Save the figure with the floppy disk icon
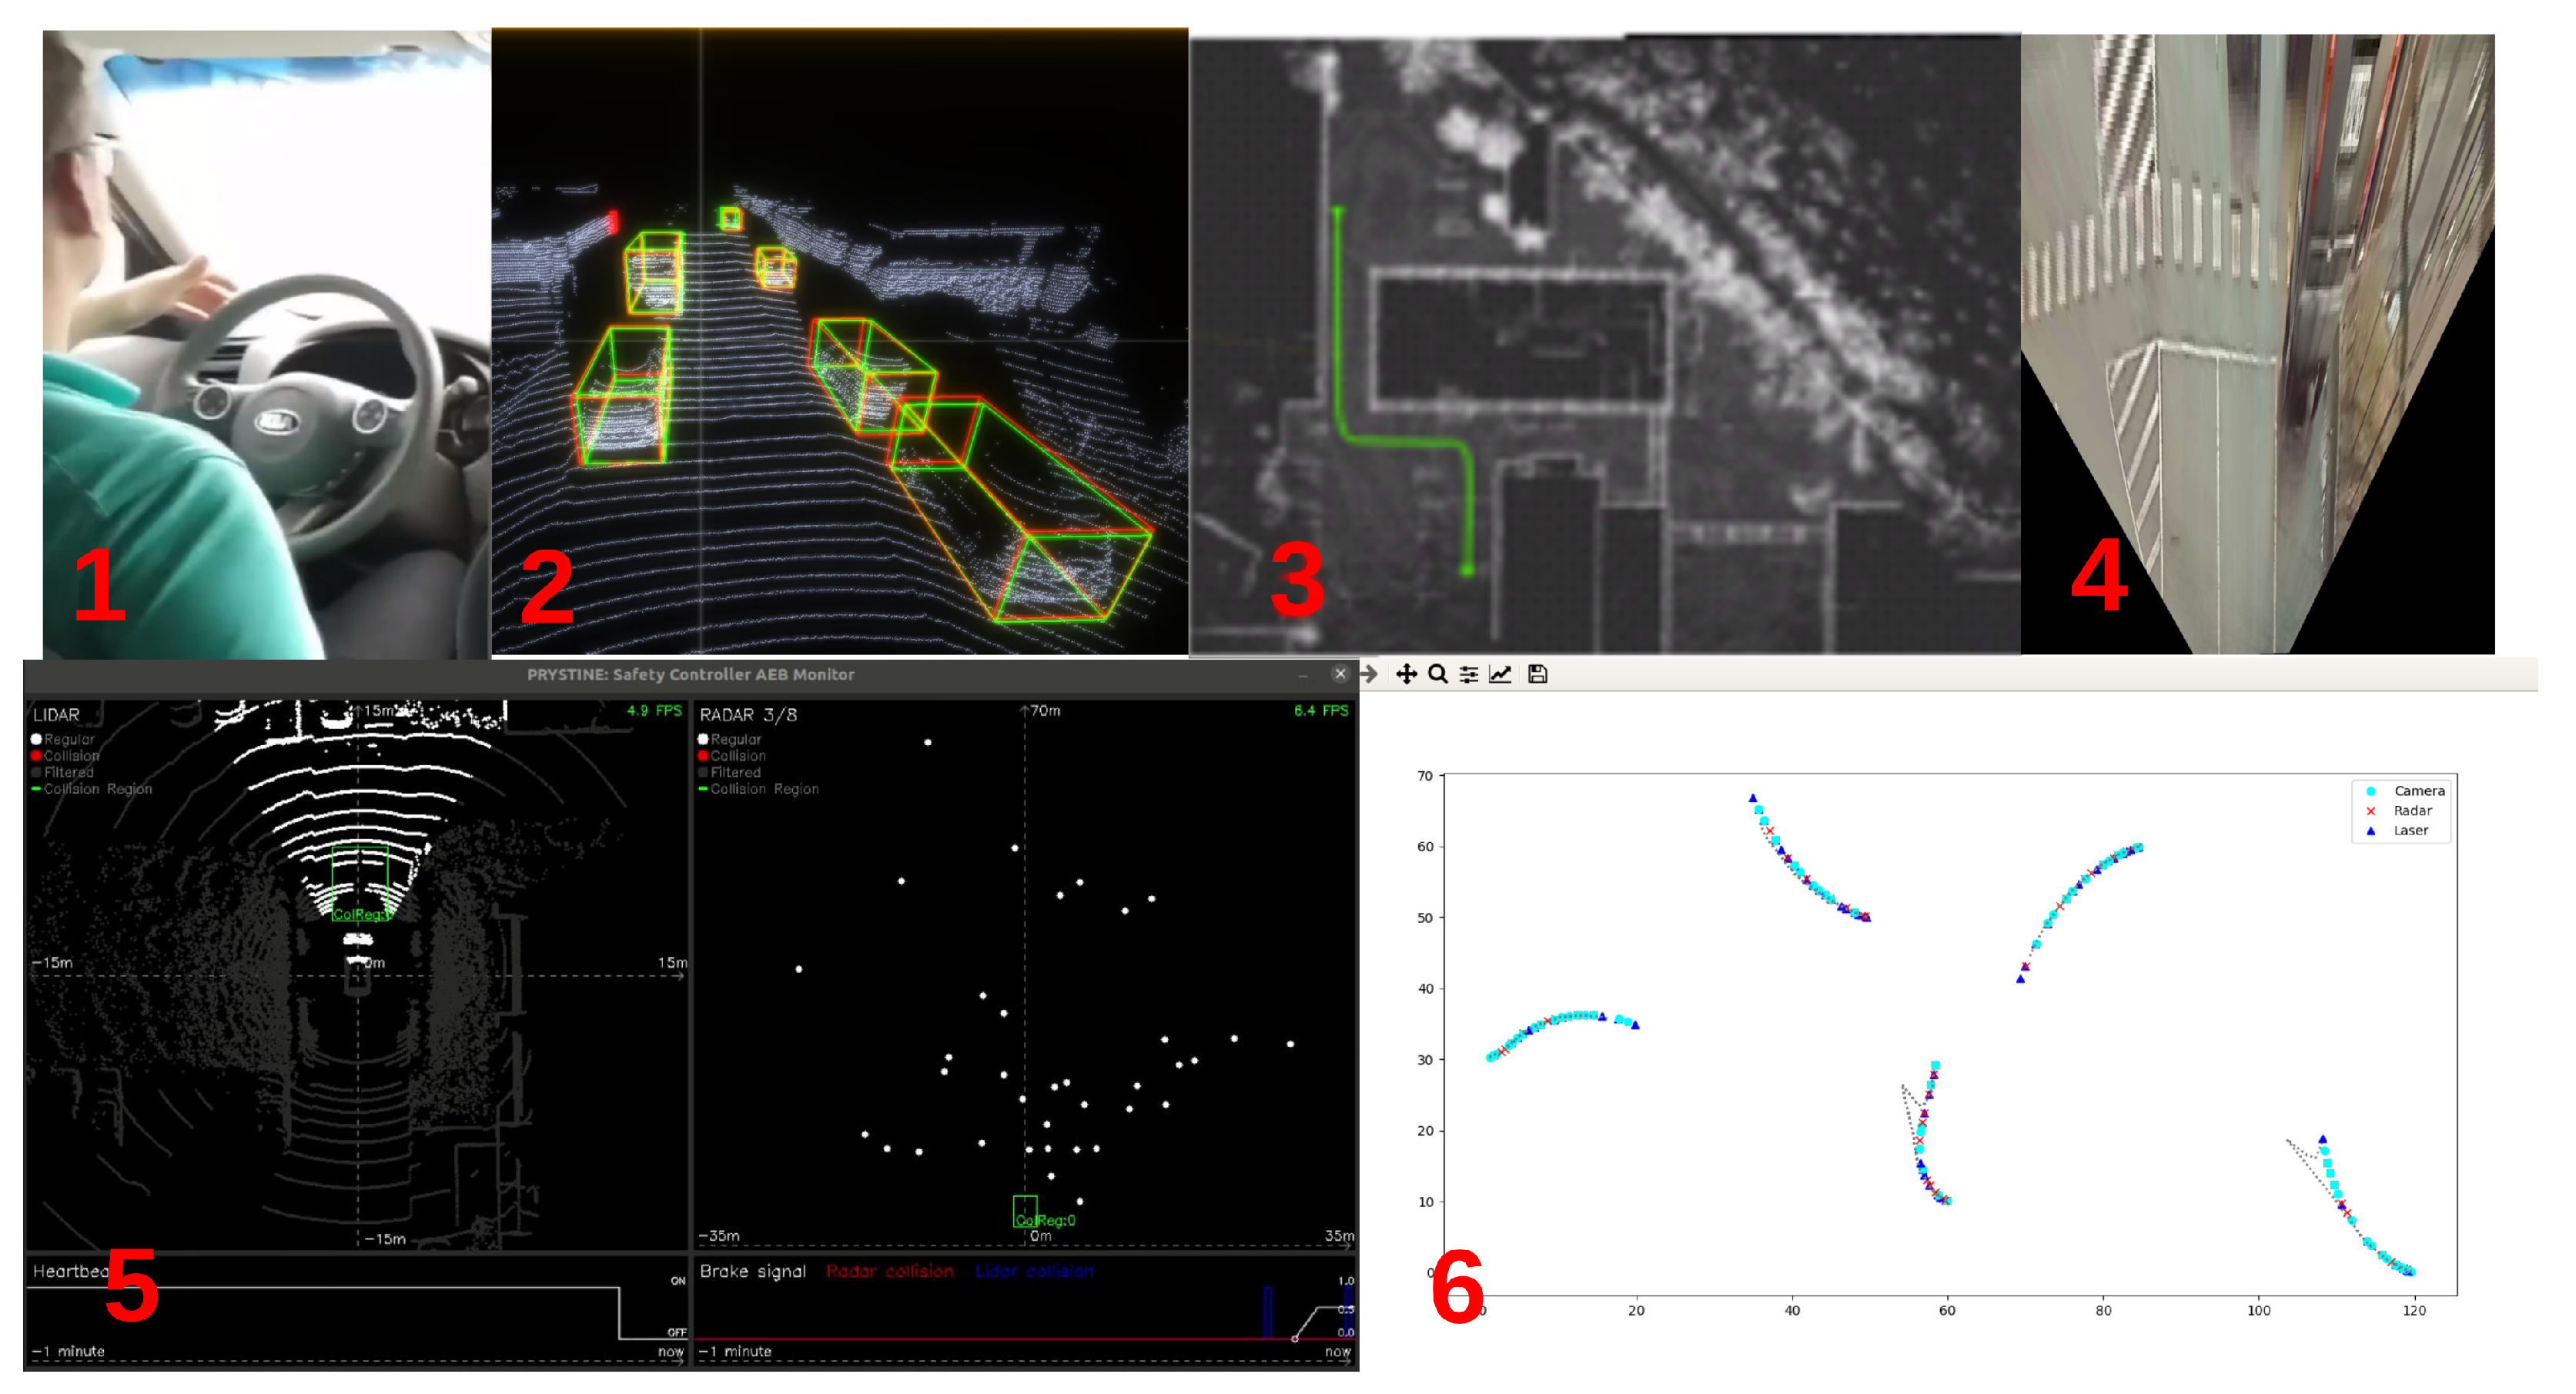The height and width of the screenshot is (1394, 2576). click(x=1538, y=674)
